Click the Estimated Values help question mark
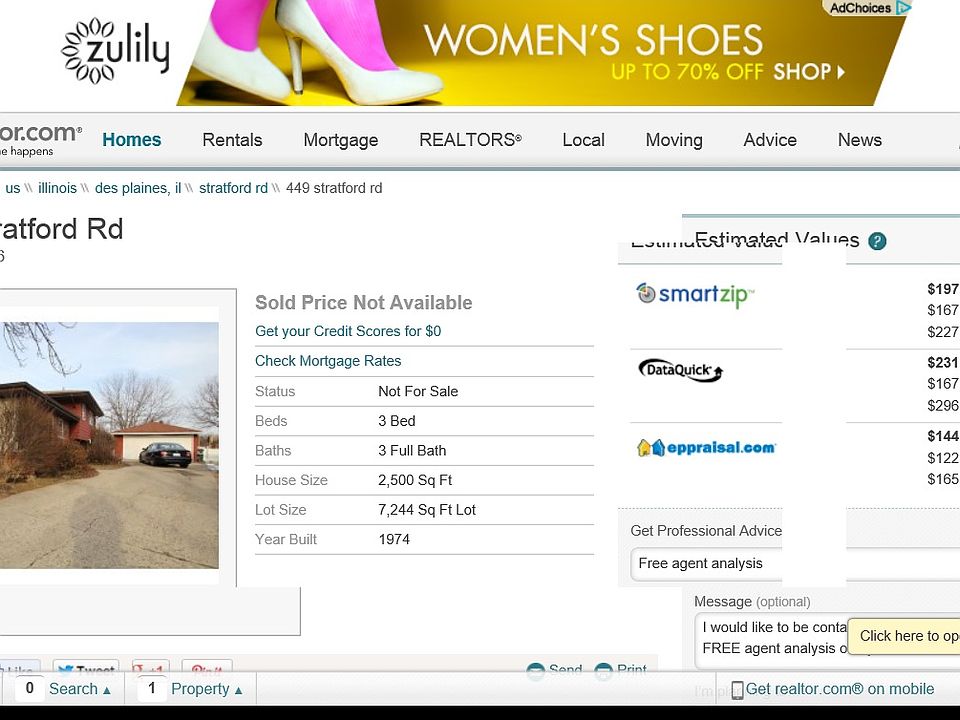960x720 pixels. (877, 241)
